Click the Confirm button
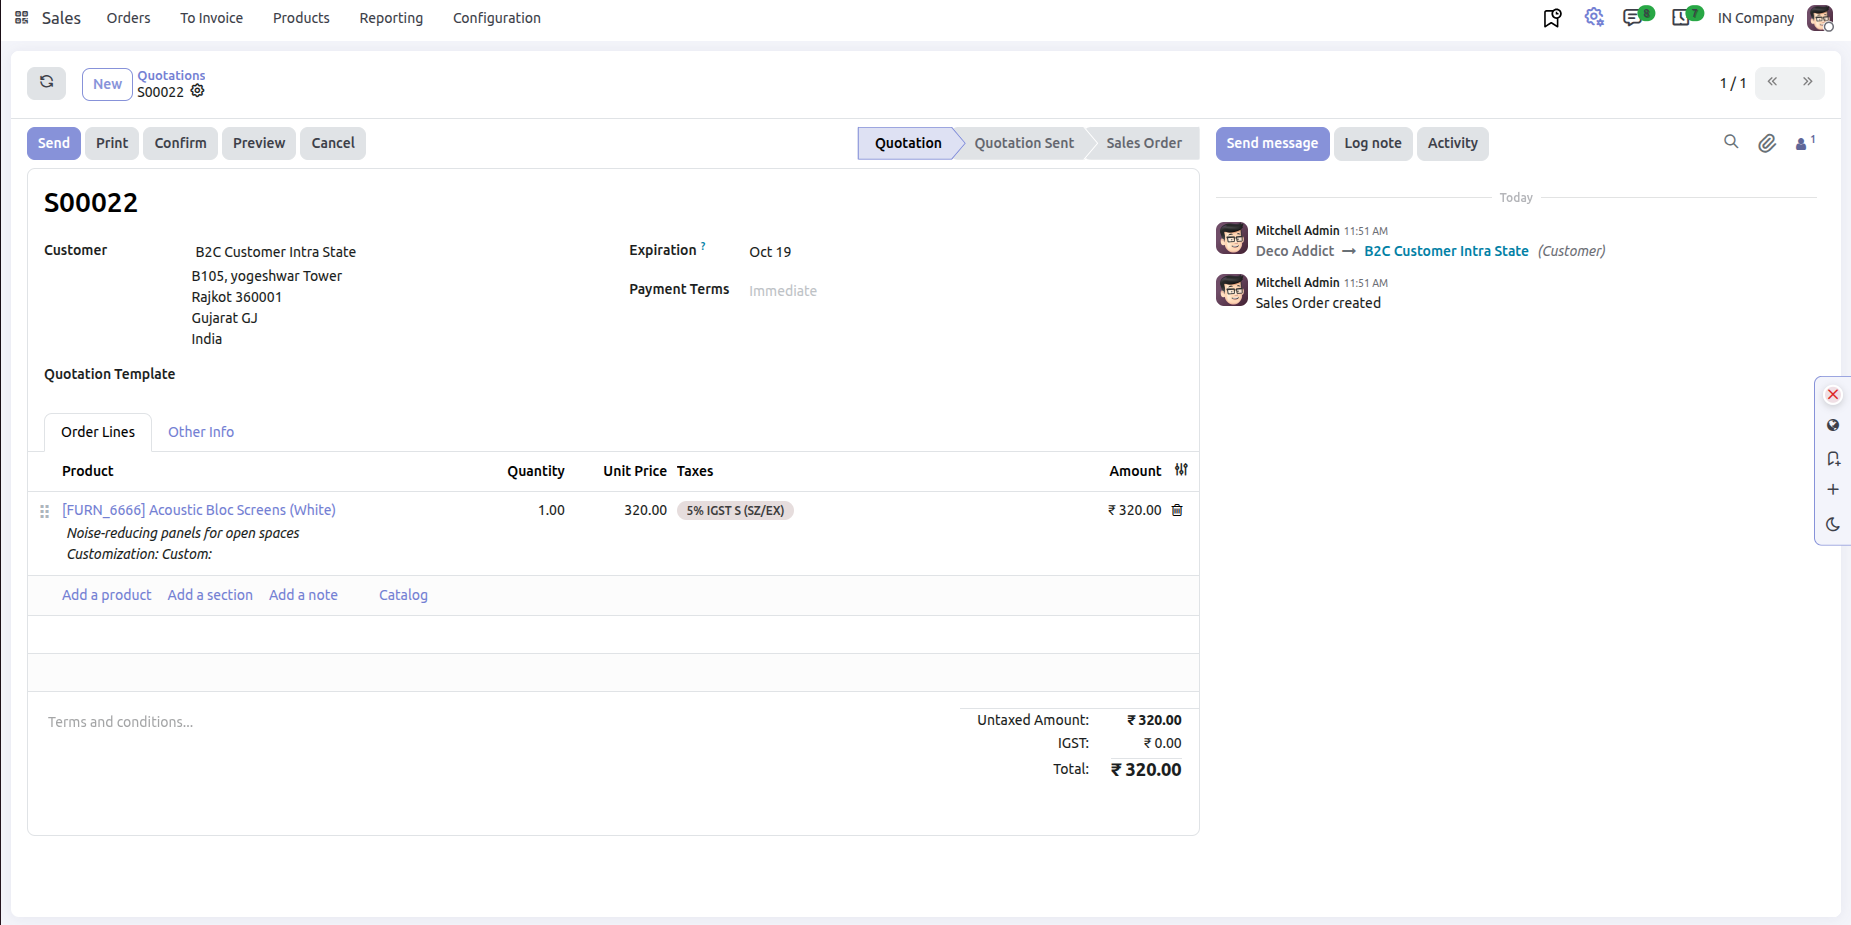This screenshot has height=925, width=1851. coord(180,143)
